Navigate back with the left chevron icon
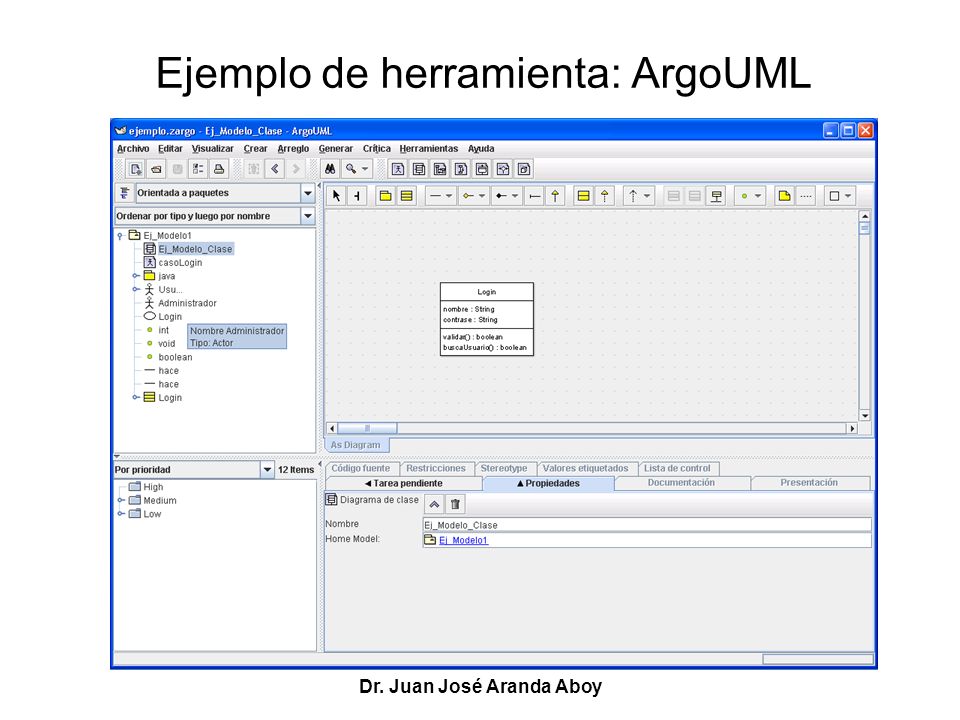Screen dimensions: 960x720 [x=275, y=169]
